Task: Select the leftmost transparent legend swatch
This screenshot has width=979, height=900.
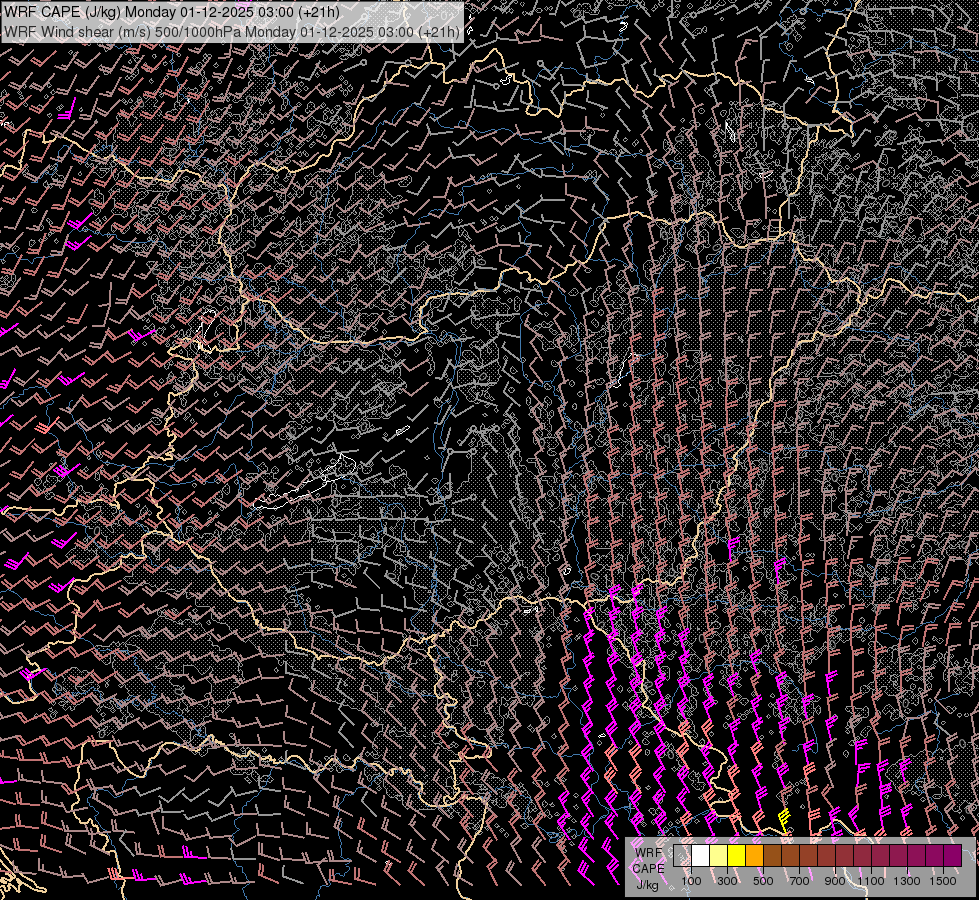Action: coord(683,855)
